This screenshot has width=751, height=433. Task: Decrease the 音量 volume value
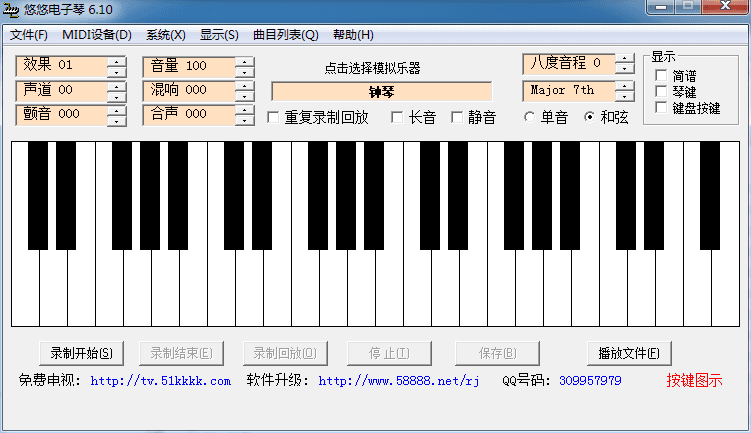point(245,72)
